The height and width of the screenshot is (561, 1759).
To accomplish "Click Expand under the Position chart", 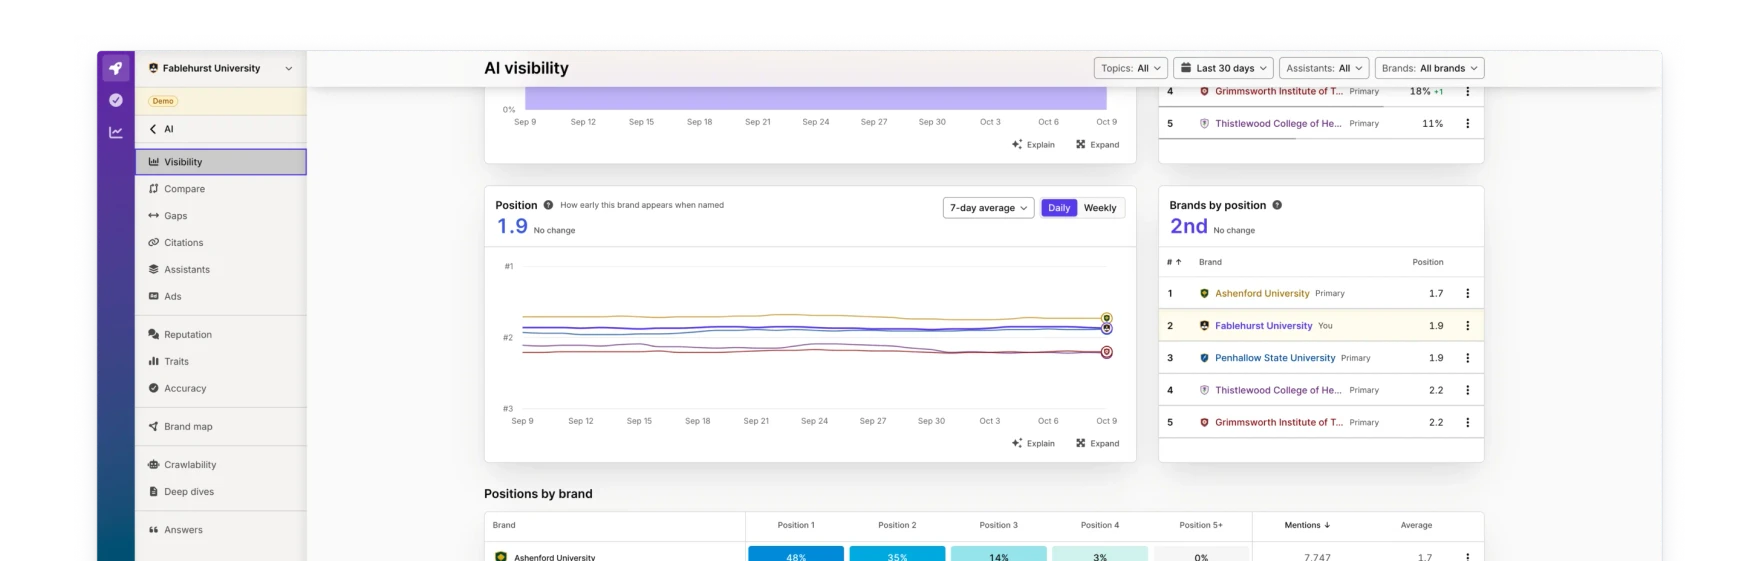I will coord(1097,443).
